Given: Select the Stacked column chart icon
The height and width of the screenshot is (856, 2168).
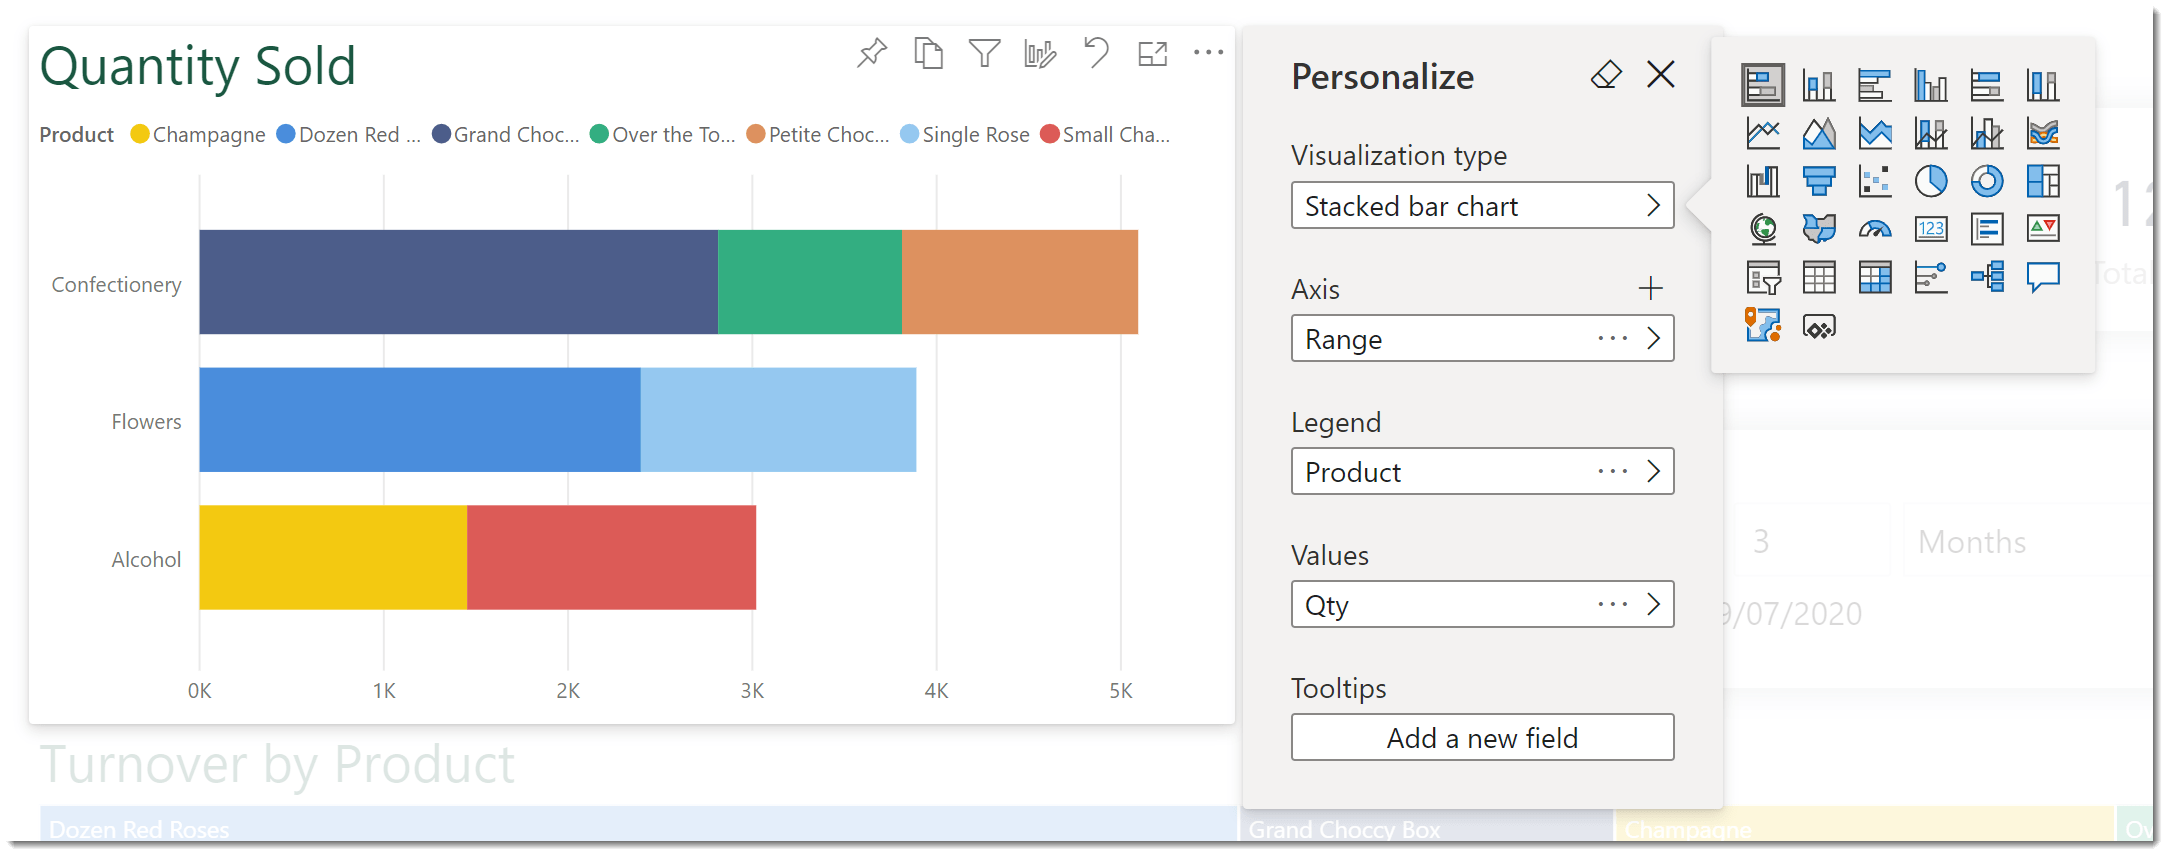Looking at the screenshot, I should [x=1819, y=85].
